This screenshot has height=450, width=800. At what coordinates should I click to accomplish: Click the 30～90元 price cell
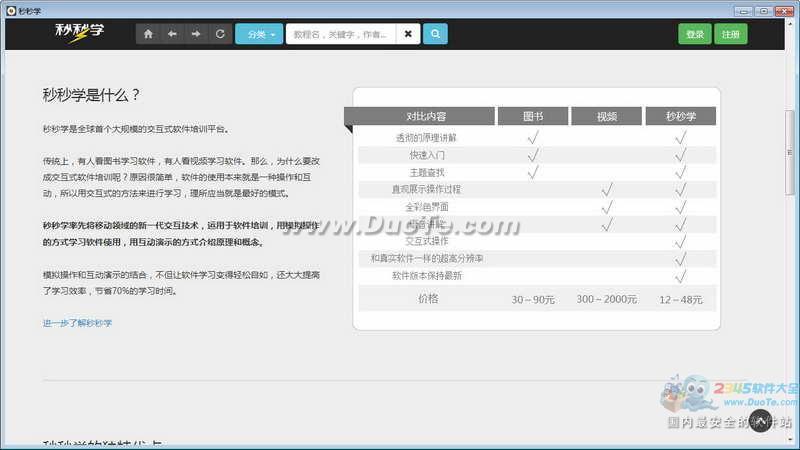[x=533, y=299]
